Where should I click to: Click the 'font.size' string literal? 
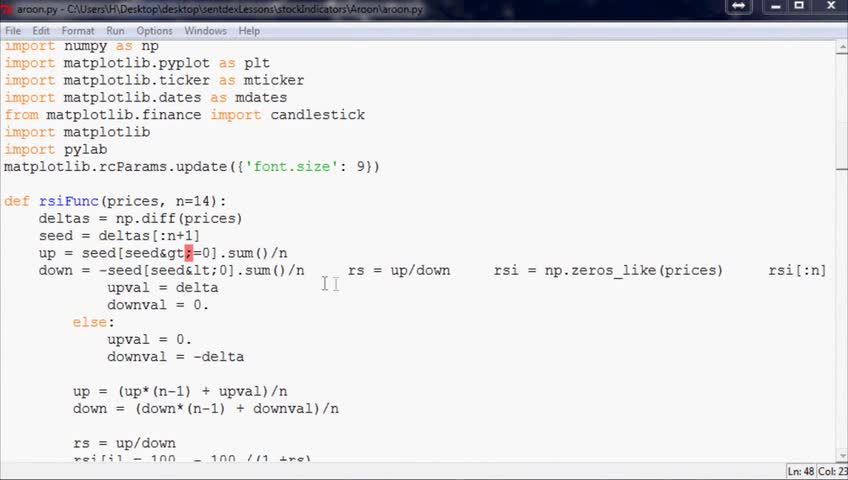pyautogui.click(x=295, y=167)
